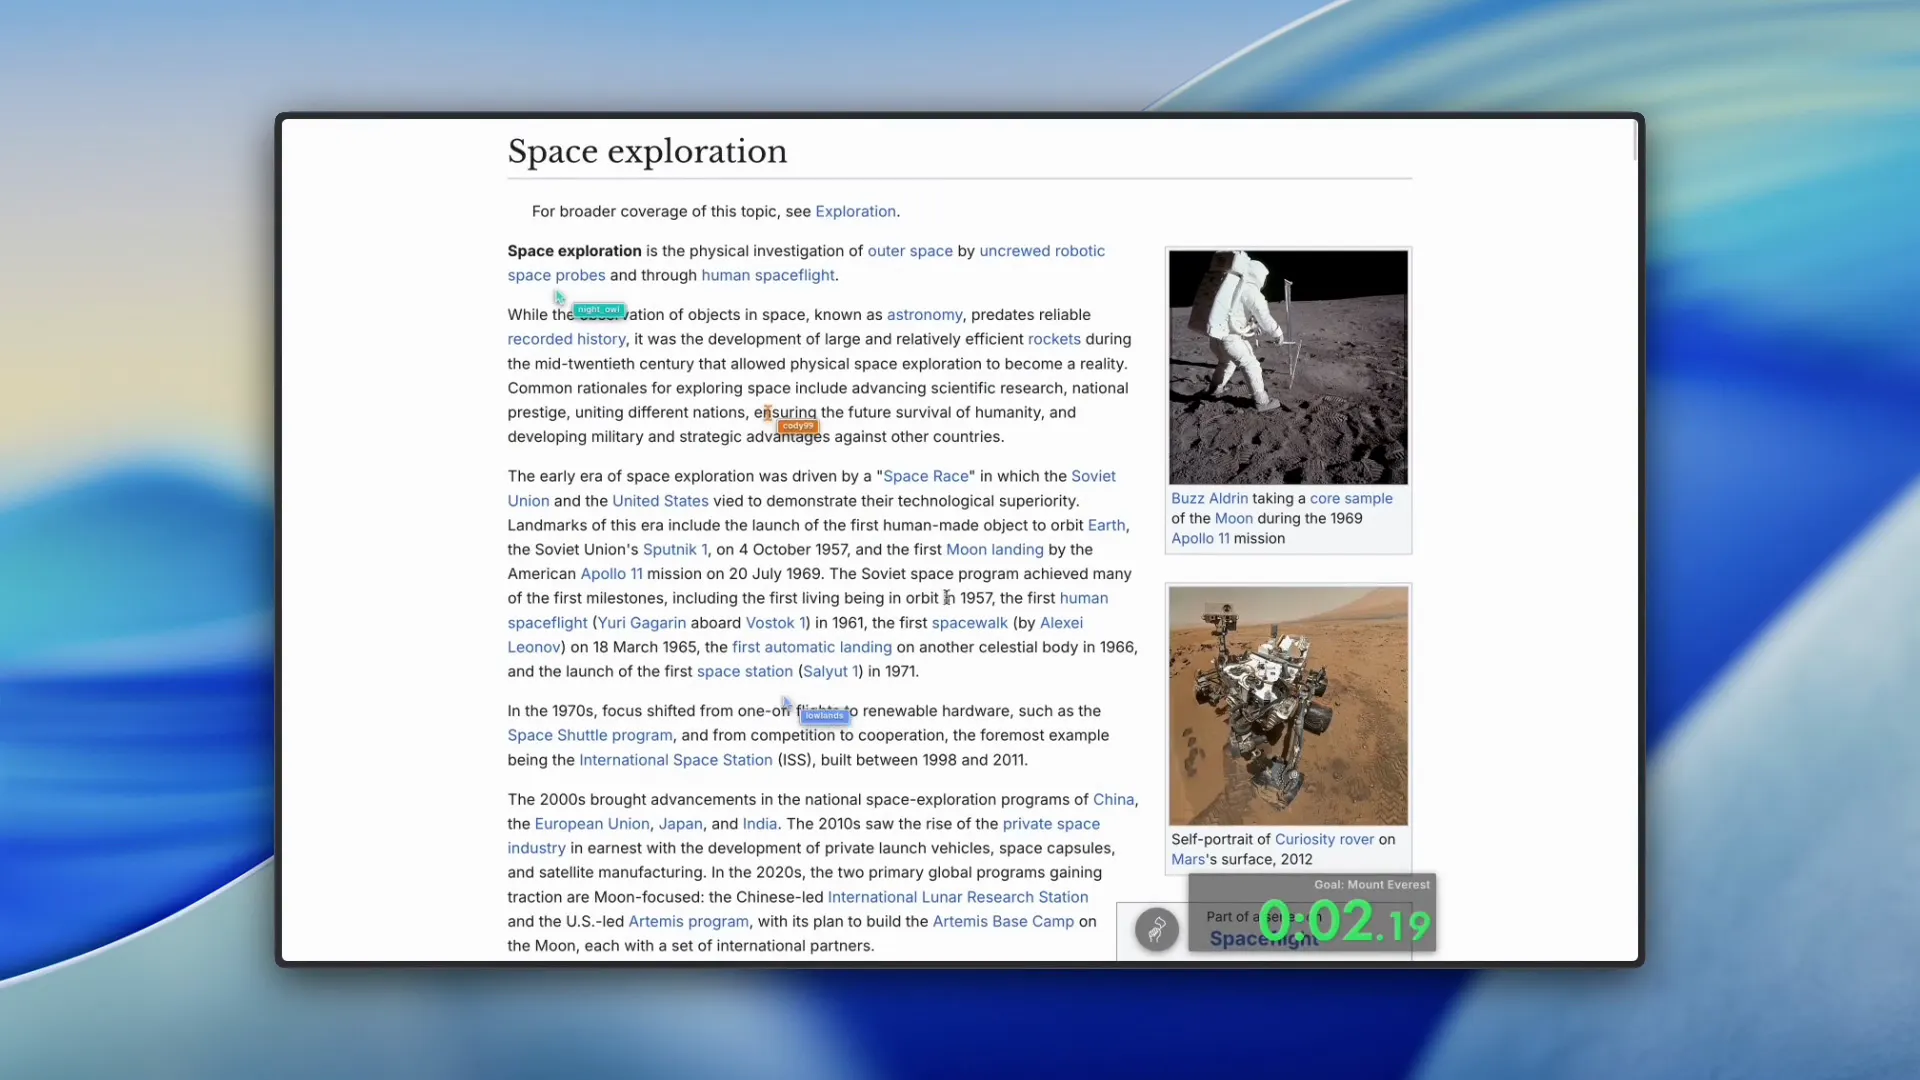Follow the United States link
This screenshot has height=1080, width=1920.
[660, 501]
